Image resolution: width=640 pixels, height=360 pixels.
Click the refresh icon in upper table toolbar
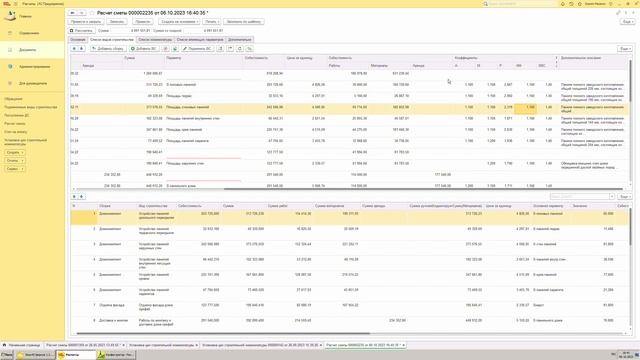pyautogui.click(x=240, y=49)
